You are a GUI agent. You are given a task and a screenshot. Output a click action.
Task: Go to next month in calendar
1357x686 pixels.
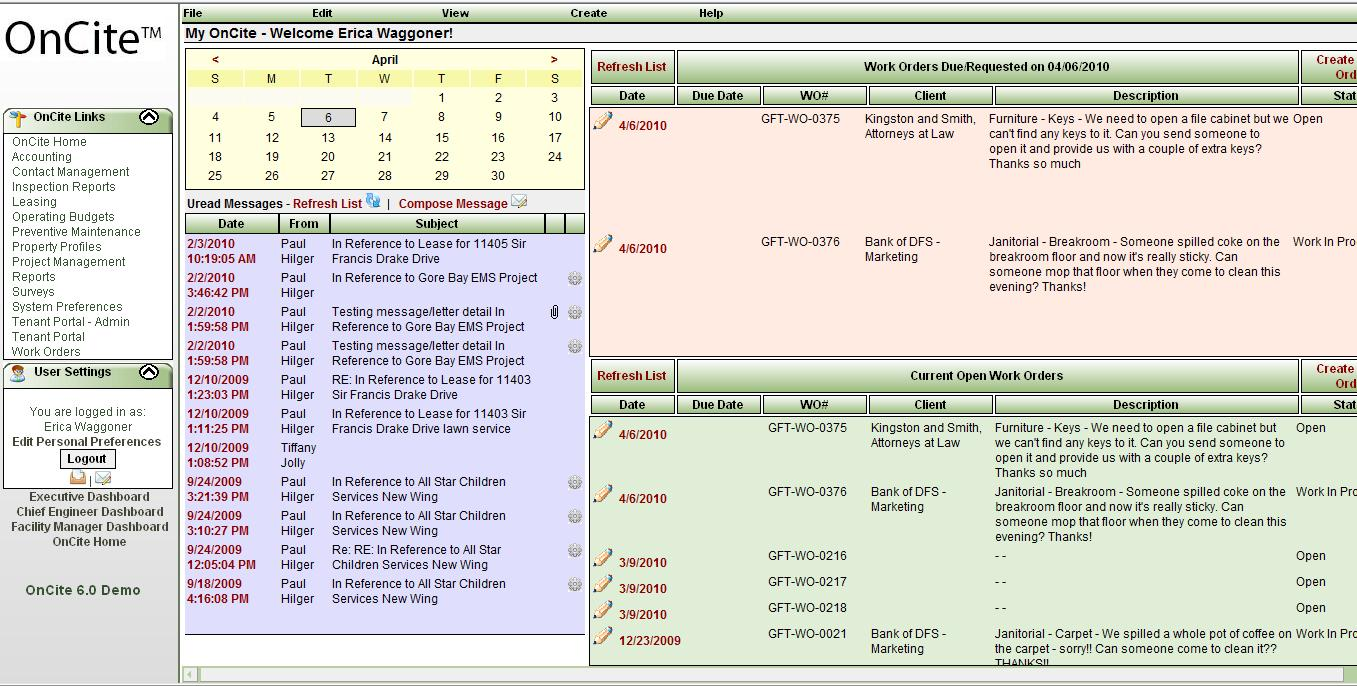(x=554, y=60)
